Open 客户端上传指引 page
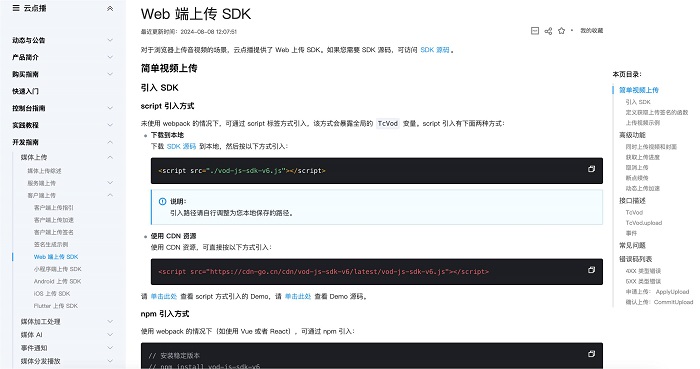 coord(54,207)
